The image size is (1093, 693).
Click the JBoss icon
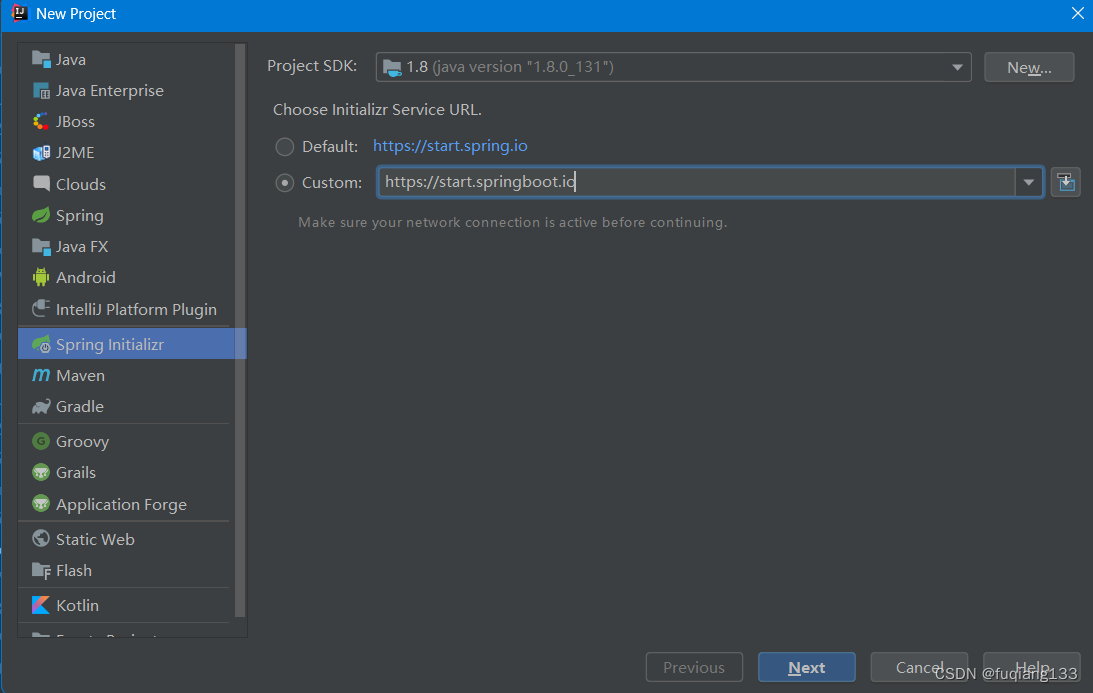point(41,121)
